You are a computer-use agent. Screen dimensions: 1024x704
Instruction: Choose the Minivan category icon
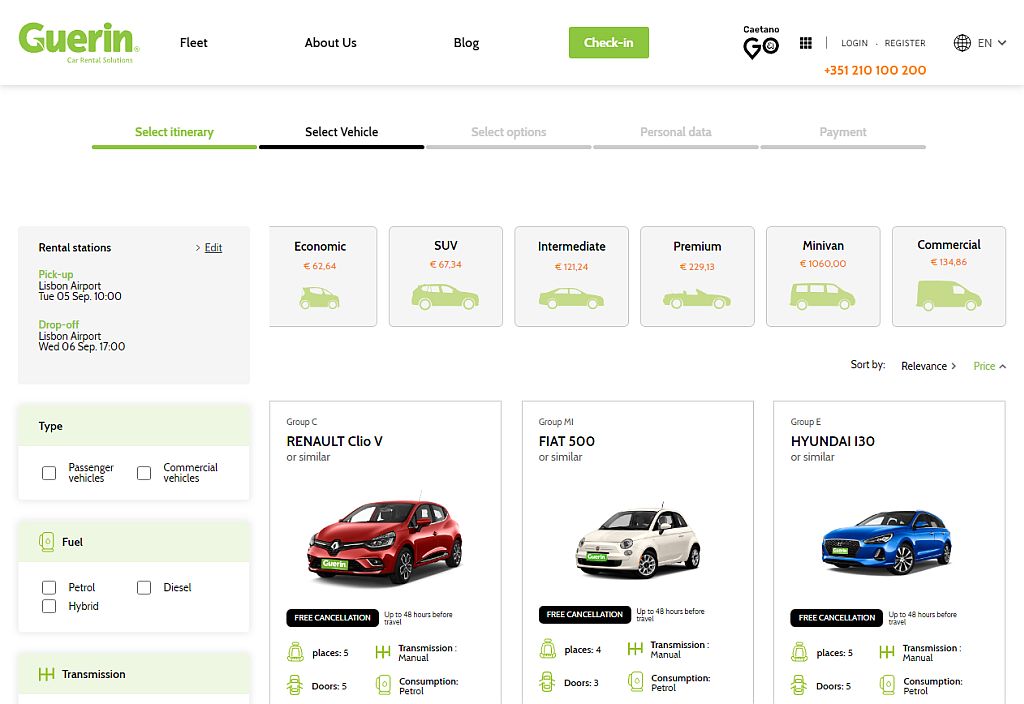click(x=822, y=296)
